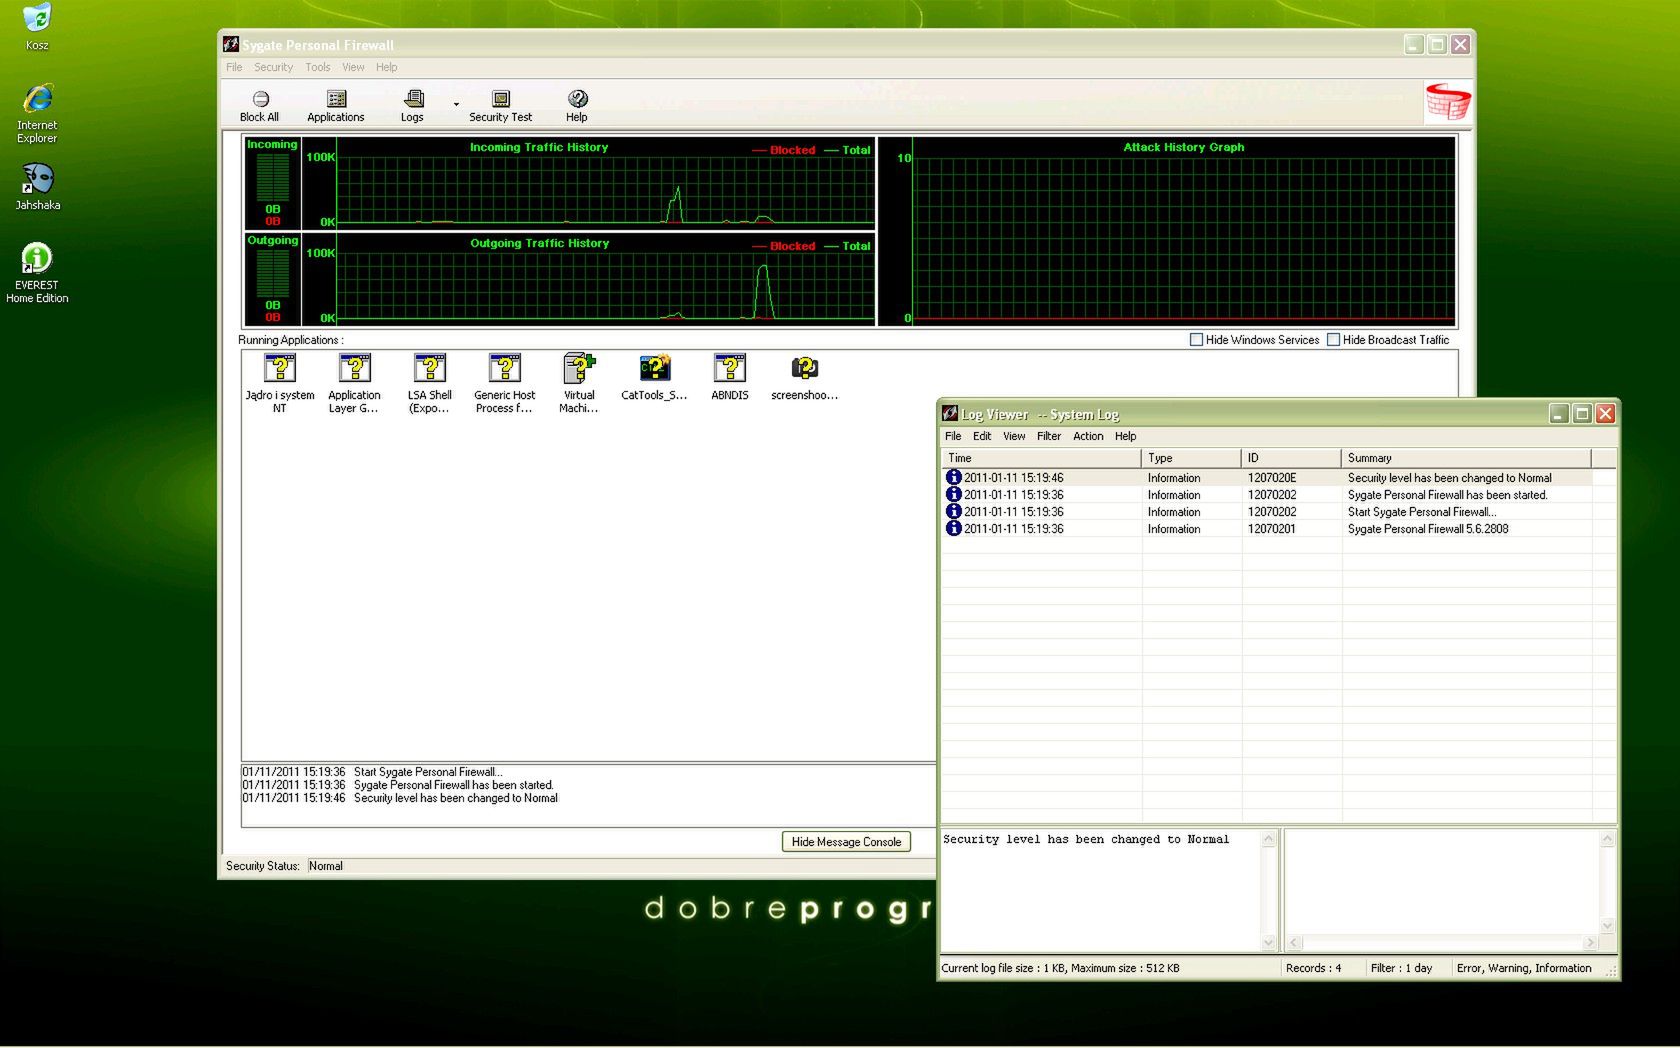Click console line 'Start Sygate Personal Firewall...'
This screenshot has height=1048, width=1680.
pos(373,772)
